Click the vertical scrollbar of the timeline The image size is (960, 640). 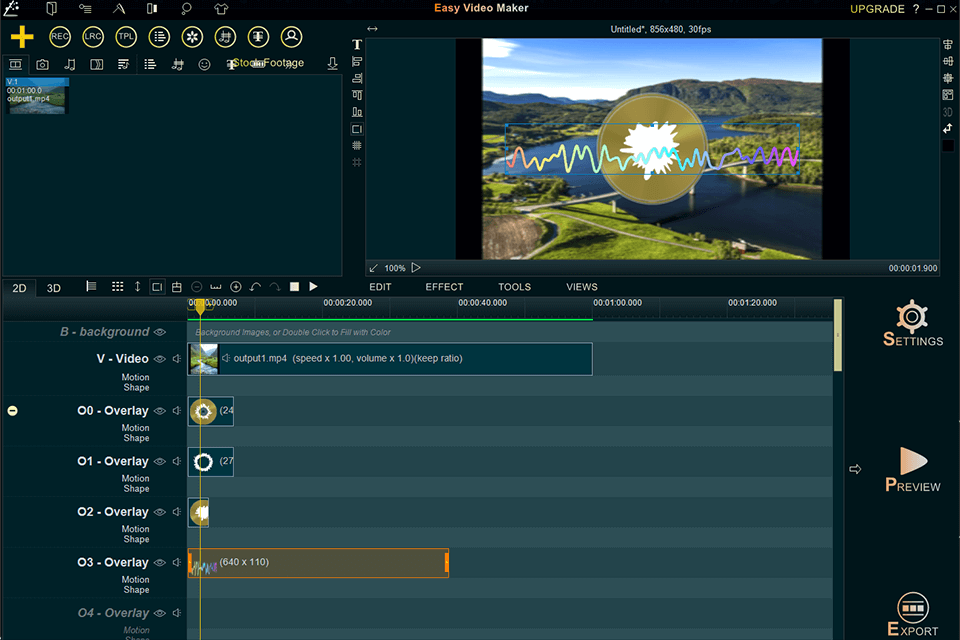838,335
